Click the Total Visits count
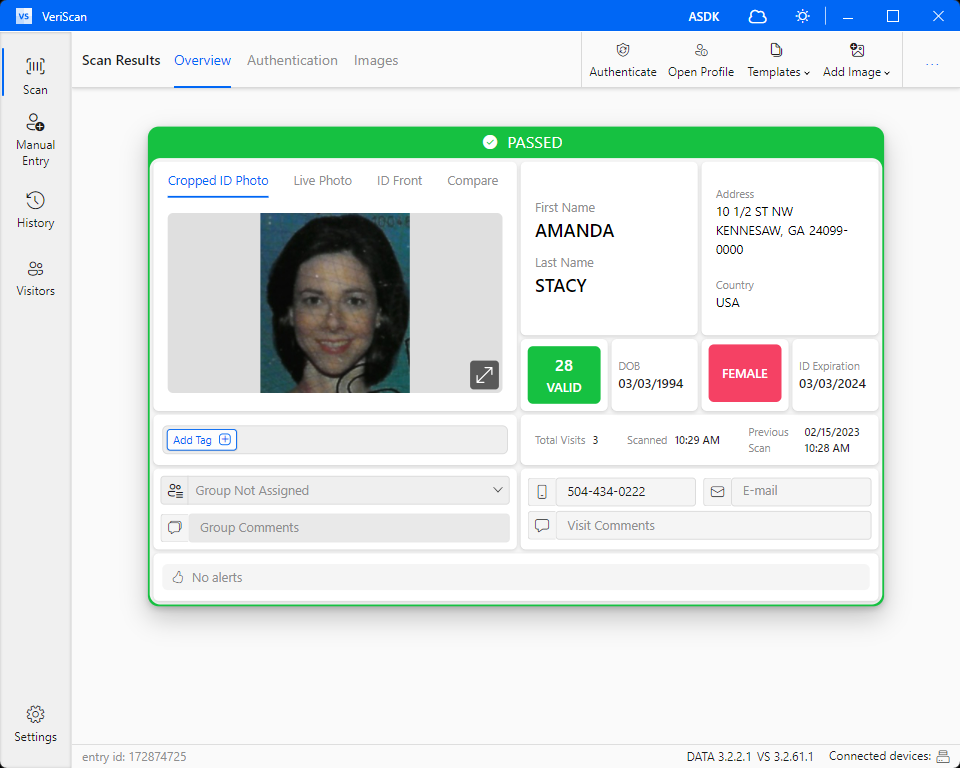This screenshot has height=768, width=960. point(595,440)
